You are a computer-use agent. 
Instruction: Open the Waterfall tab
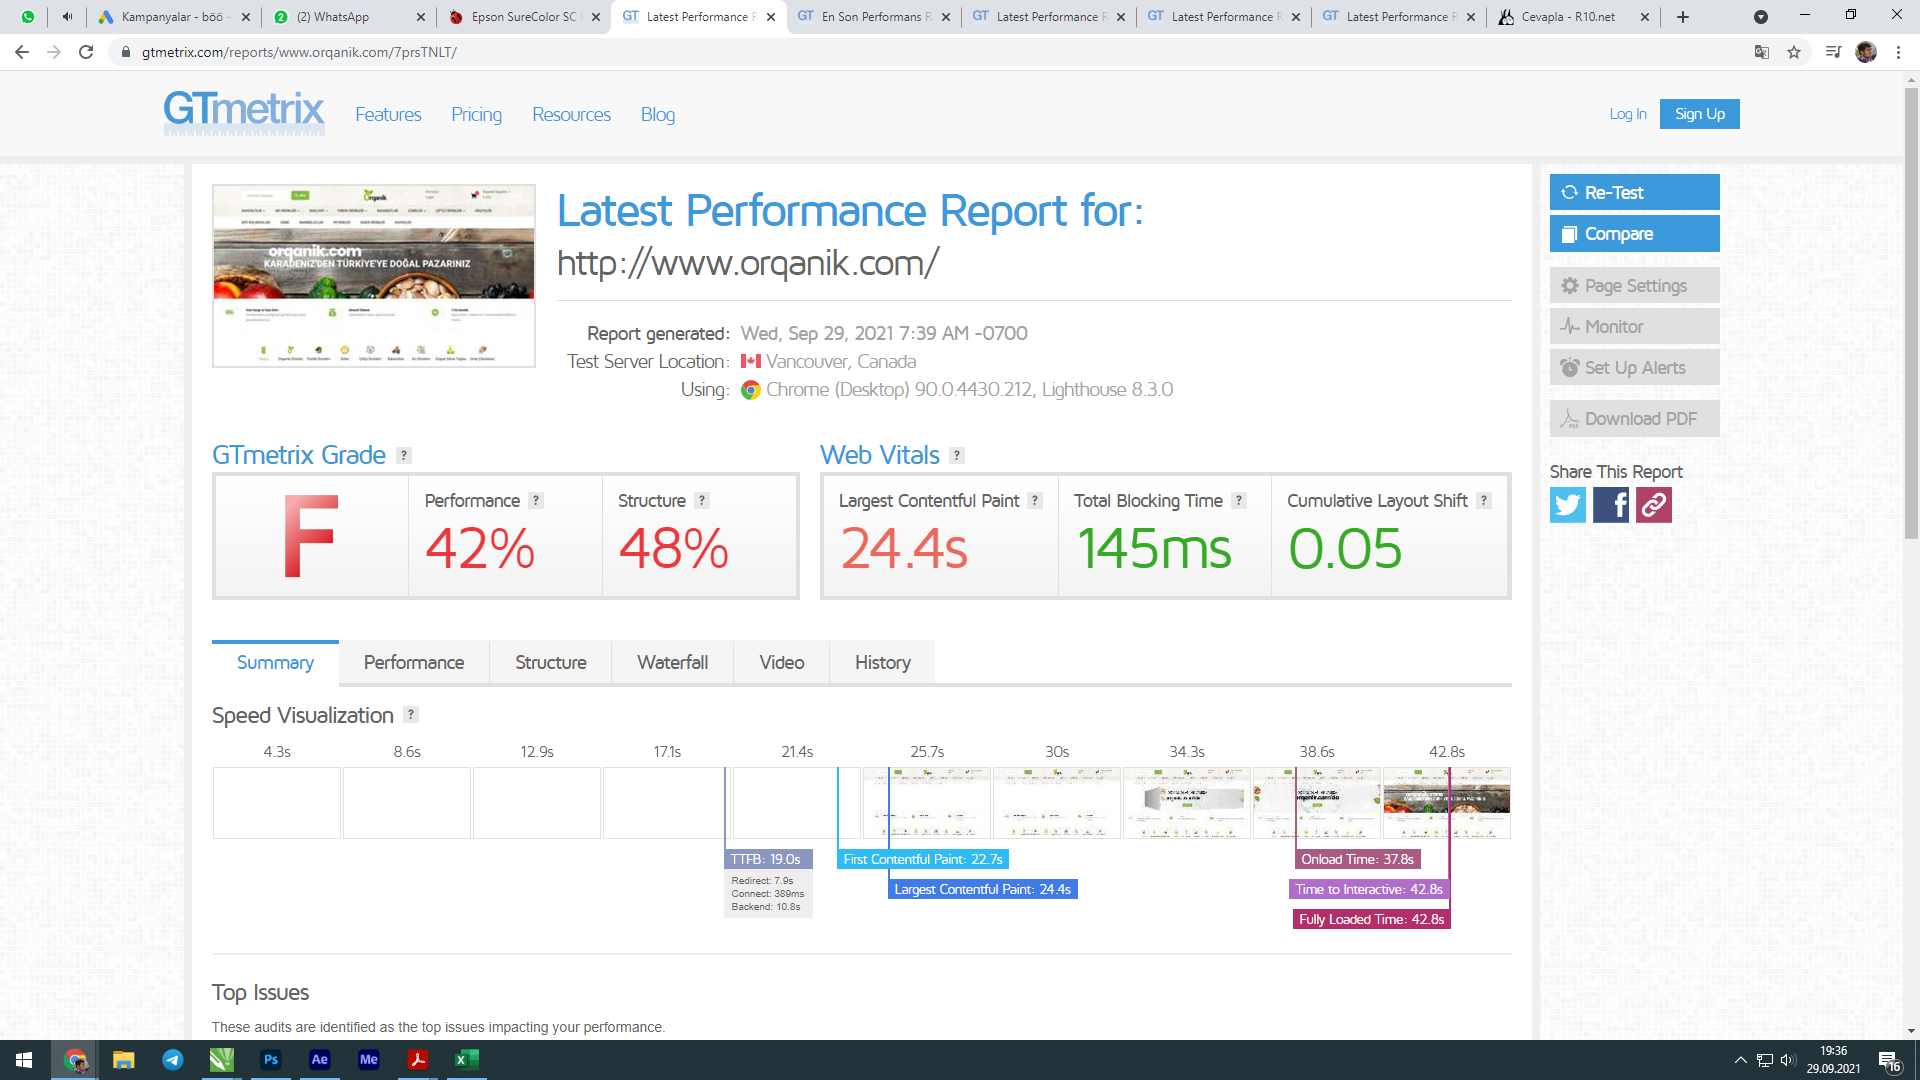pyautogui.click(x=673, y=663)
